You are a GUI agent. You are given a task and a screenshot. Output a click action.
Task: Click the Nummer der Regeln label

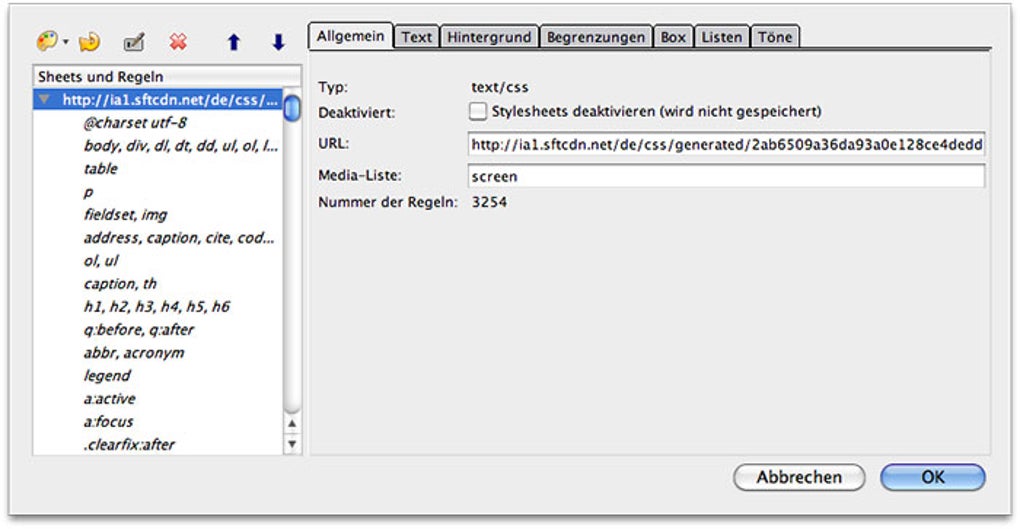tap(388, 202)
